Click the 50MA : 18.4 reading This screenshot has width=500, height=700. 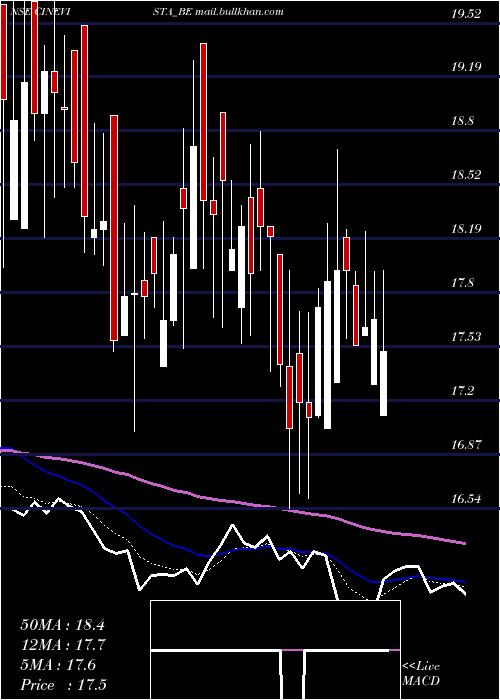(62, 625)
